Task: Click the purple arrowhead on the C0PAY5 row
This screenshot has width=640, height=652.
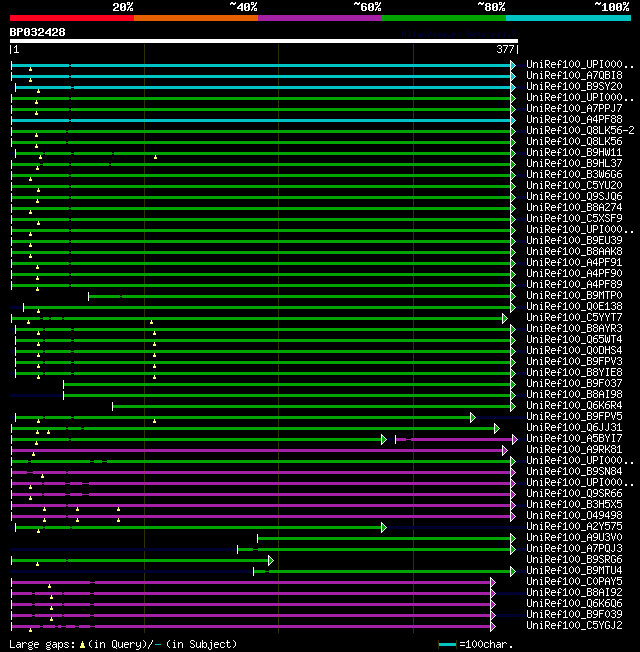Action: (493, 582)
